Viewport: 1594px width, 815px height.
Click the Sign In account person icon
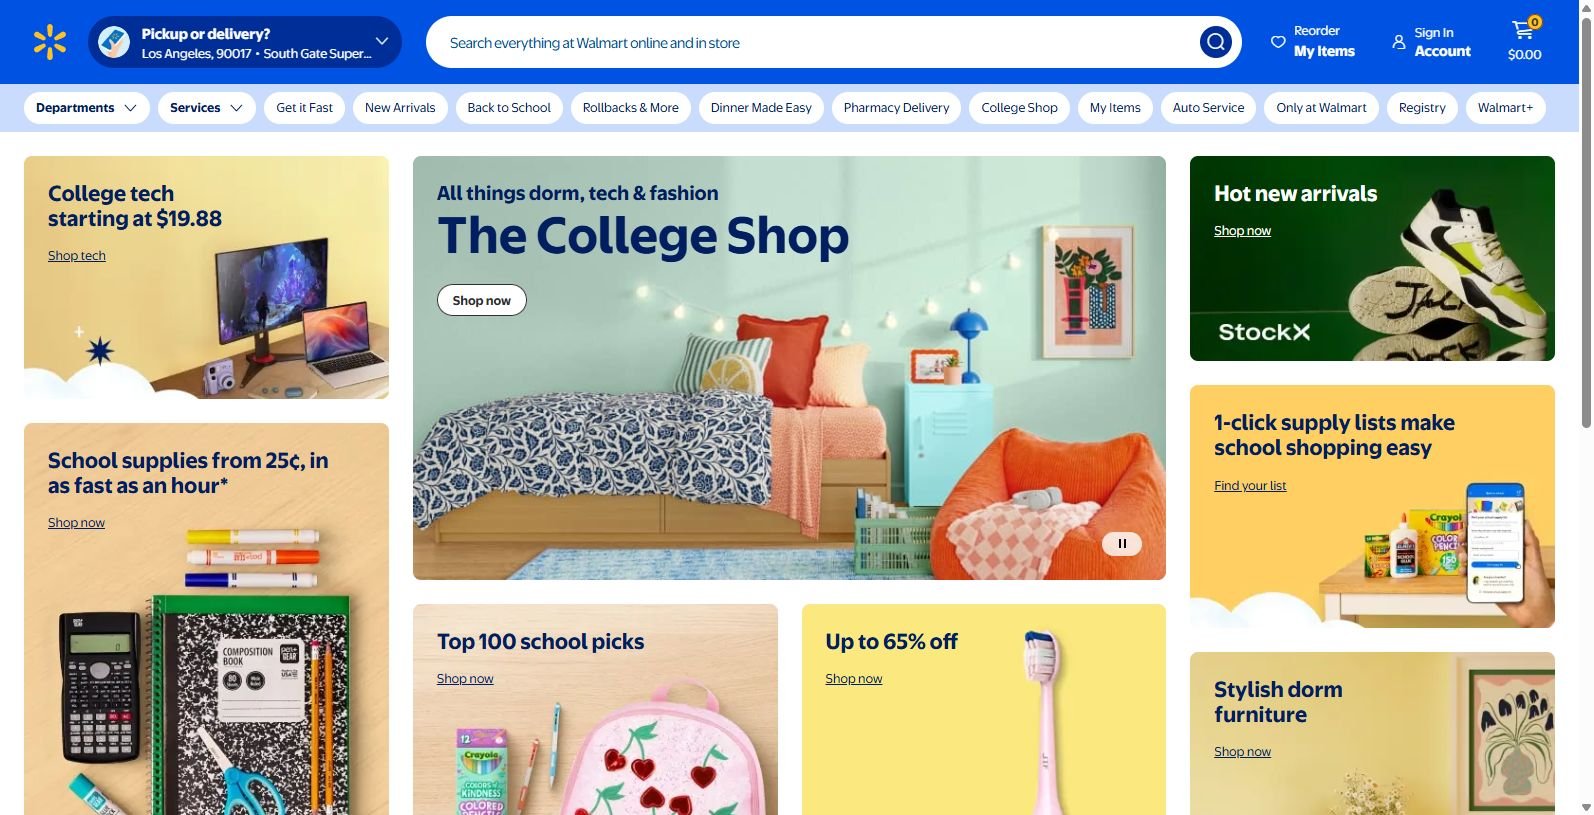[x=1398, y=42]
